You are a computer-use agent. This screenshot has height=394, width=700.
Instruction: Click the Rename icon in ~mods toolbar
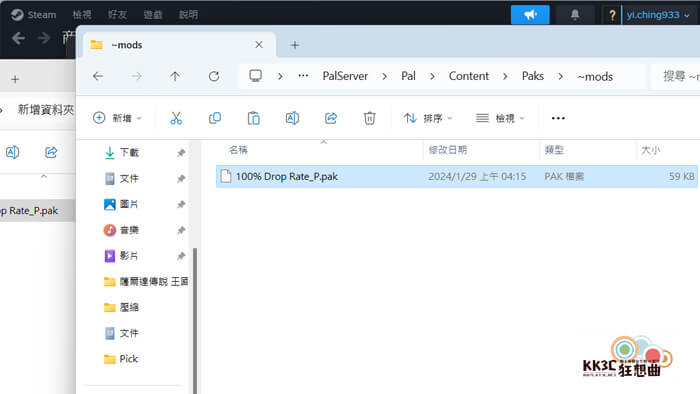click(292, 118)
